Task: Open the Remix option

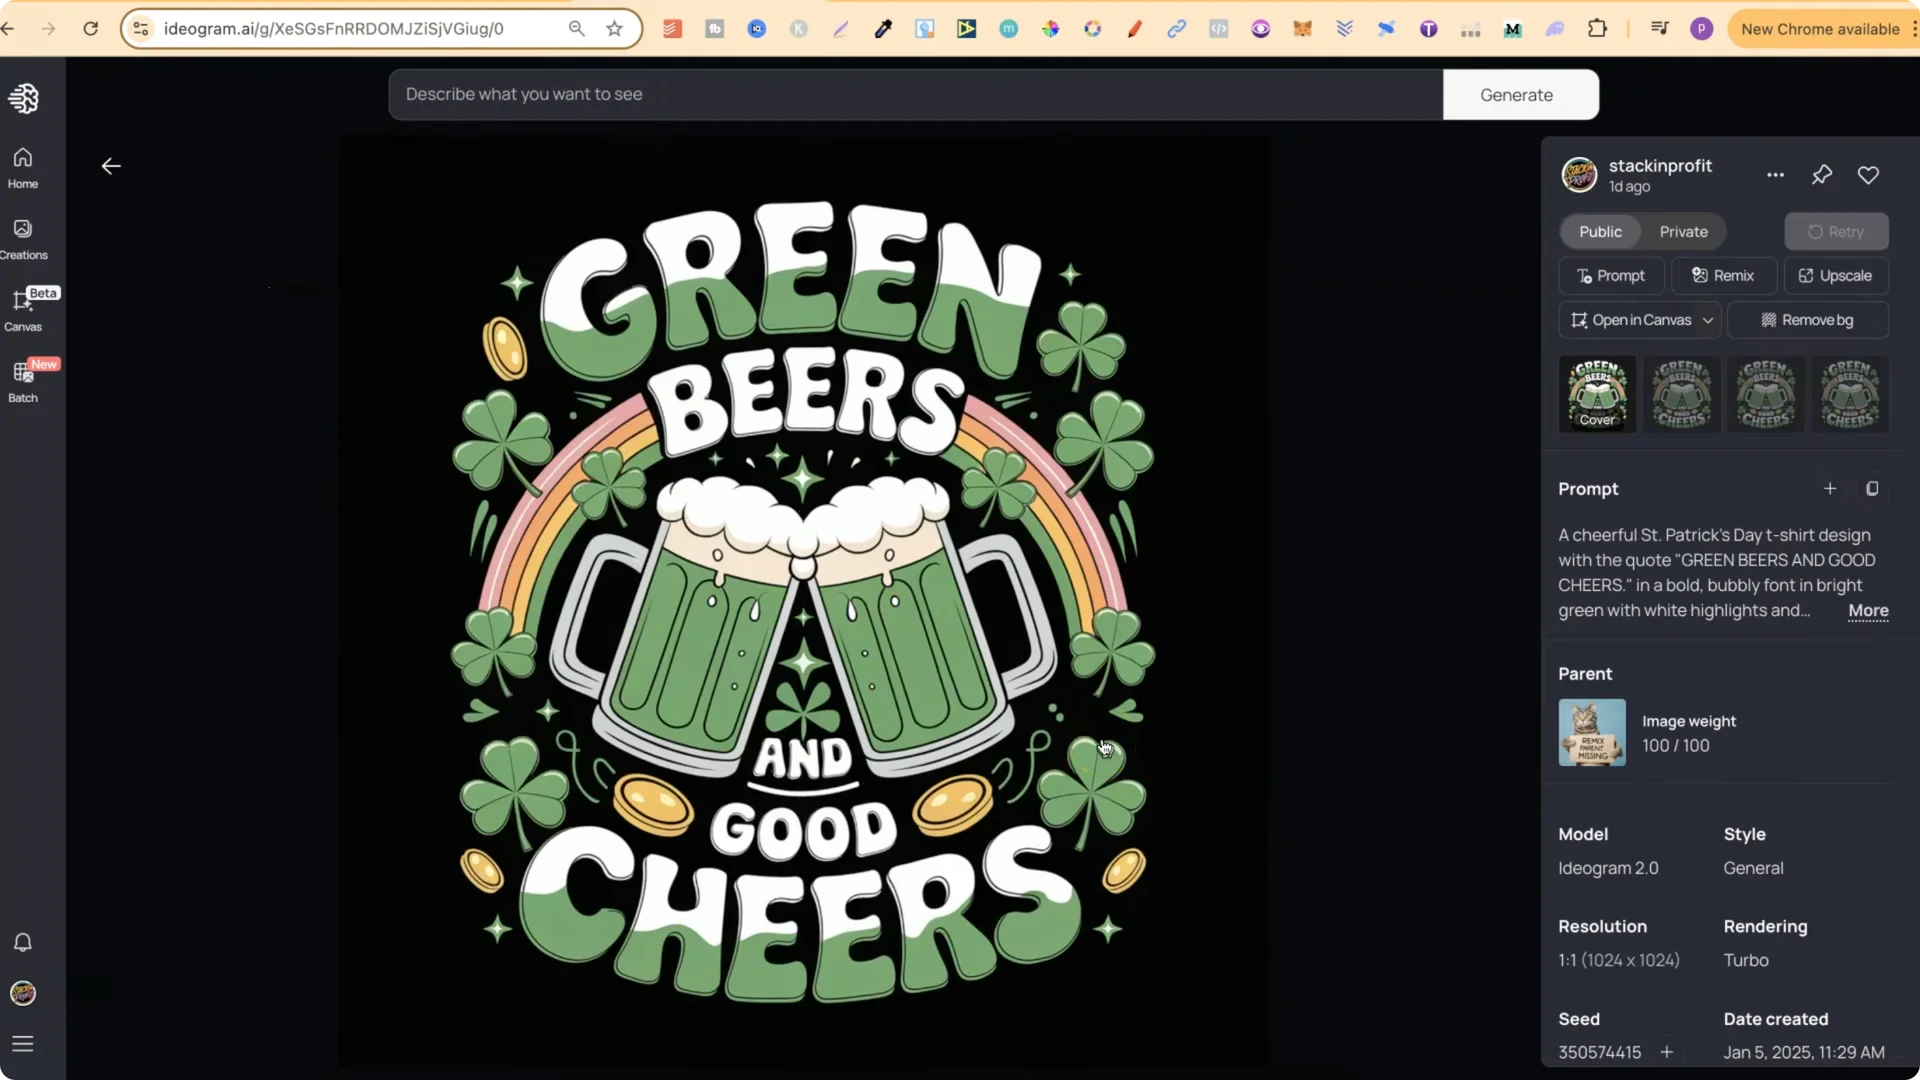Action: pos(1724,275)
